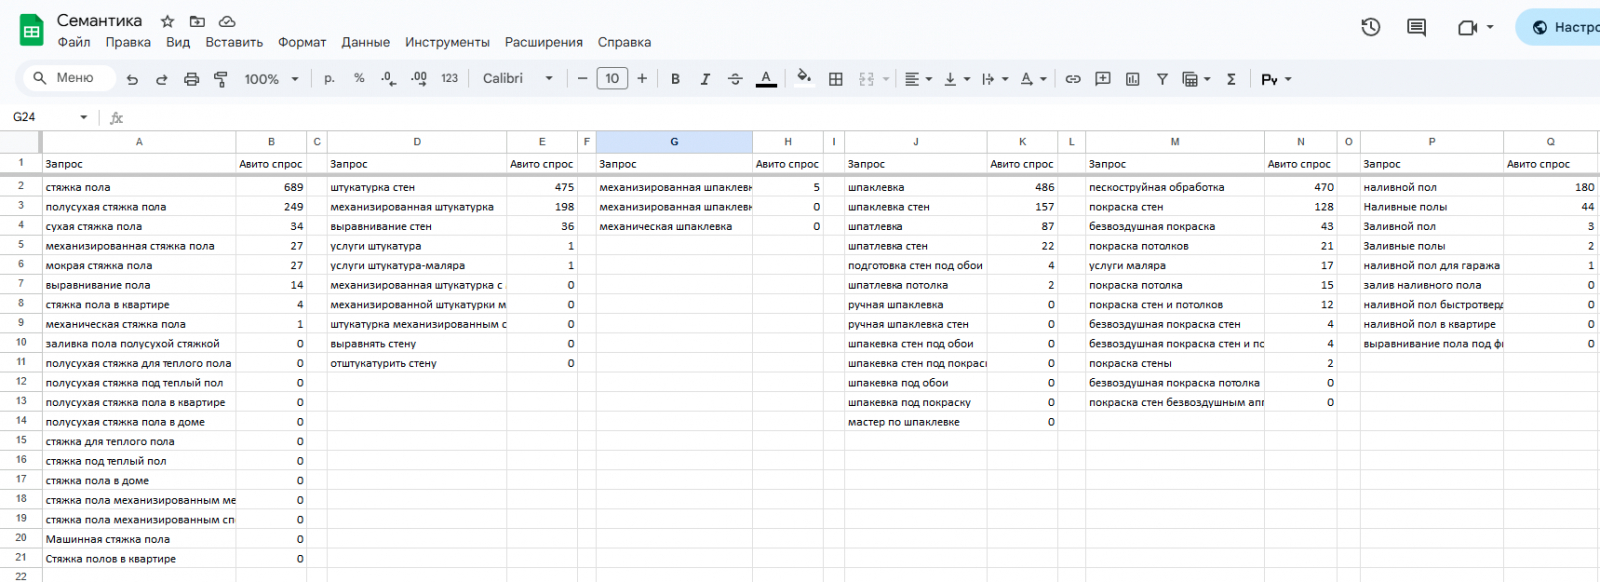This screenshot has width=1600, height=582.
Task: Insert a chart using toolbar icon
Action: (x=1132, y=79)
